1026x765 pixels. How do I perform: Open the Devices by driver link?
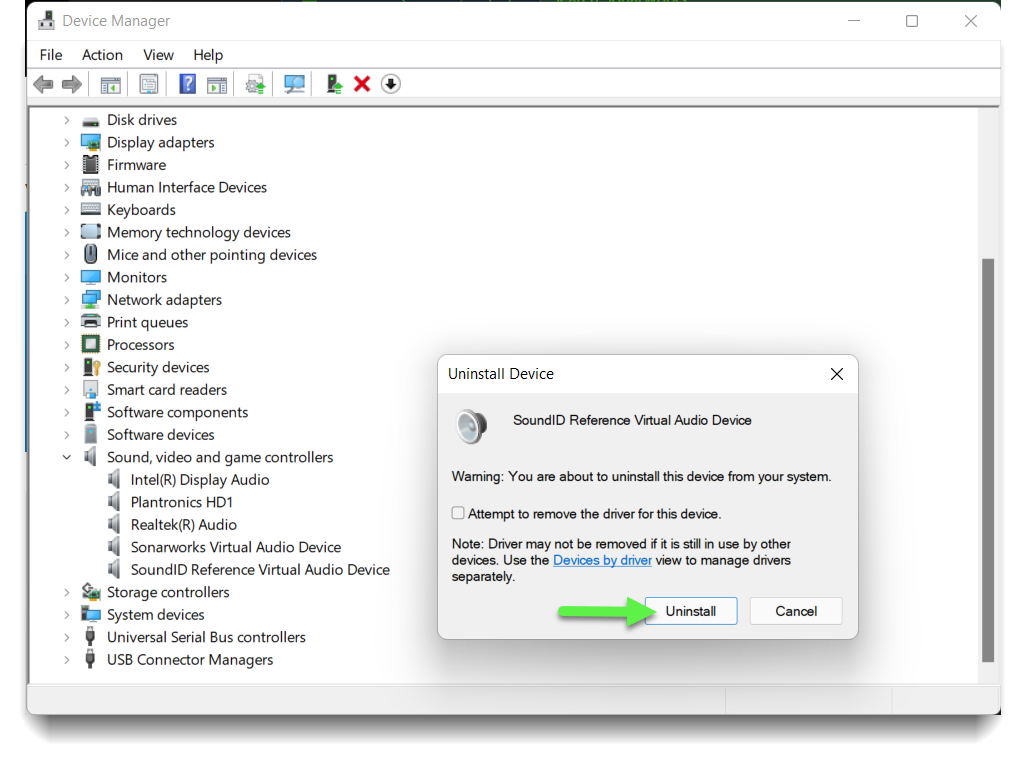(602, 560)
